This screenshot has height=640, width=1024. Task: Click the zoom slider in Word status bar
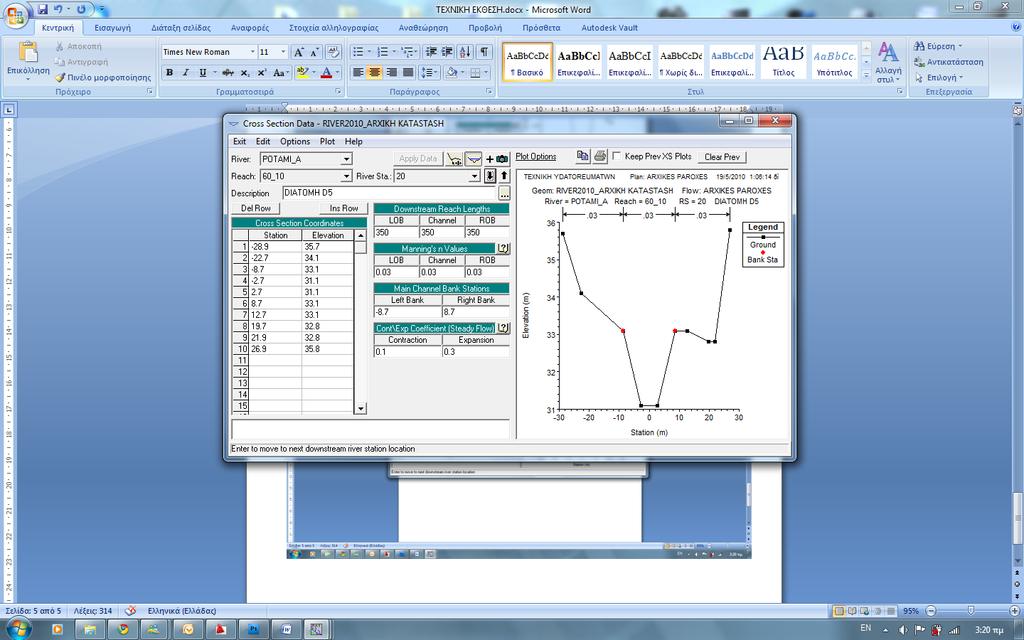tap(971, 611)
